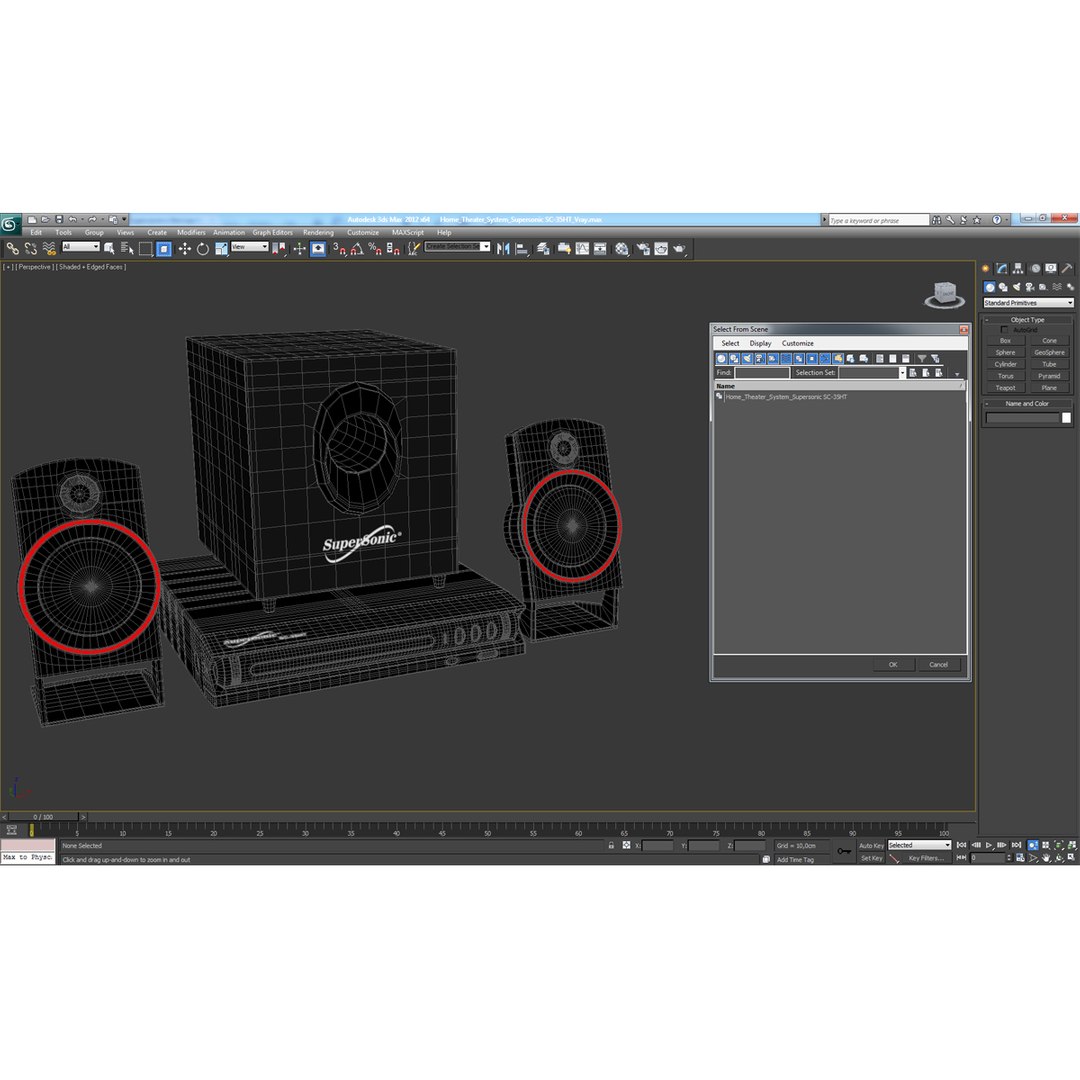The height and width of the screenshot is (1080, 1080).
Task: Click the Find field in dialog
Action: click(762, 373)
